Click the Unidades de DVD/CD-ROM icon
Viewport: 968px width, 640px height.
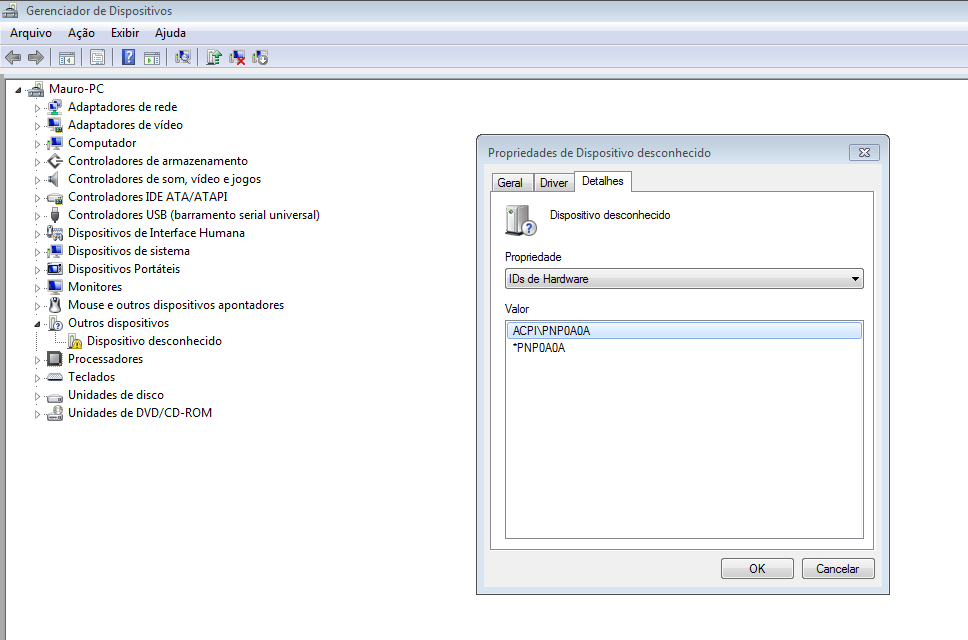(55, 413)
